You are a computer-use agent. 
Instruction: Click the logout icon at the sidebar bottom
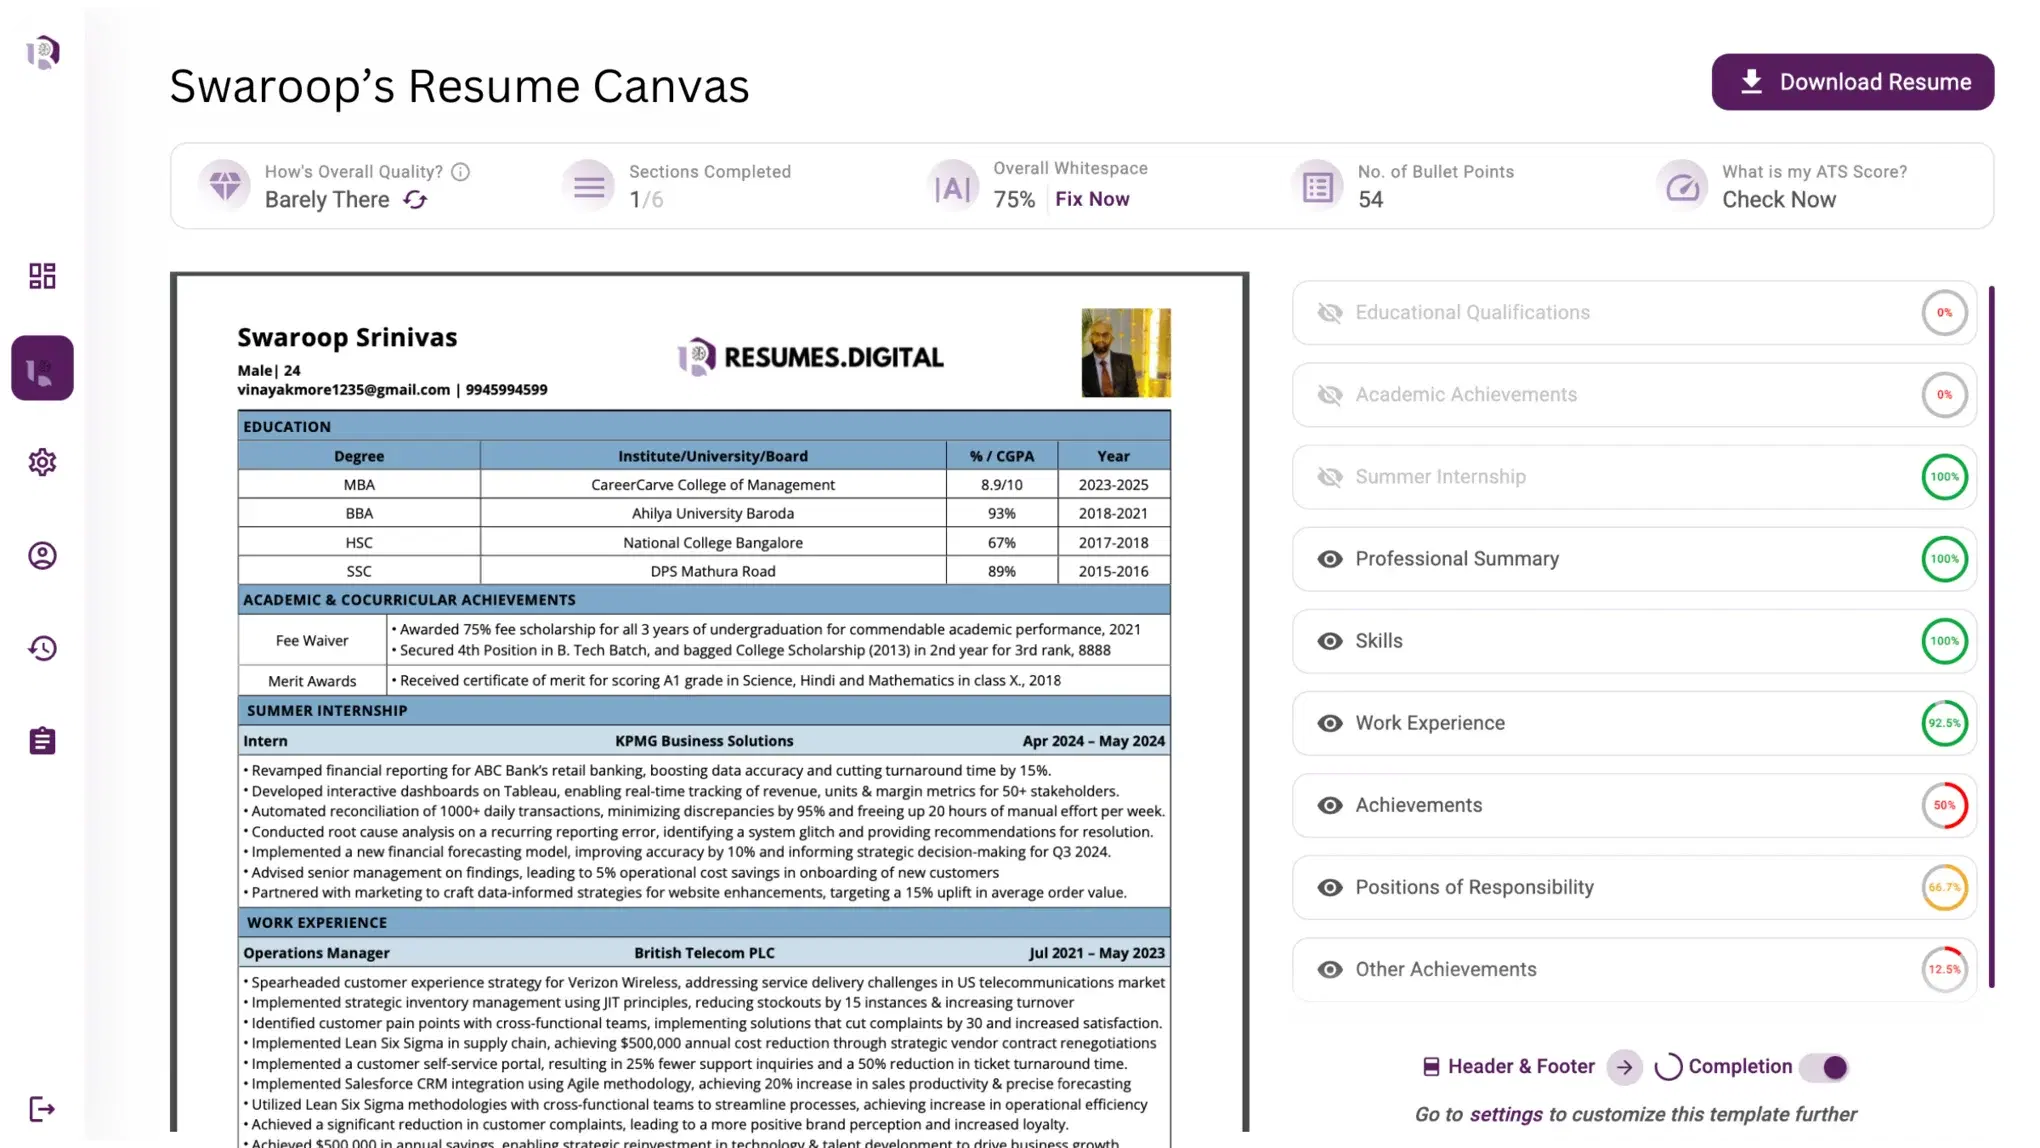42,1109
